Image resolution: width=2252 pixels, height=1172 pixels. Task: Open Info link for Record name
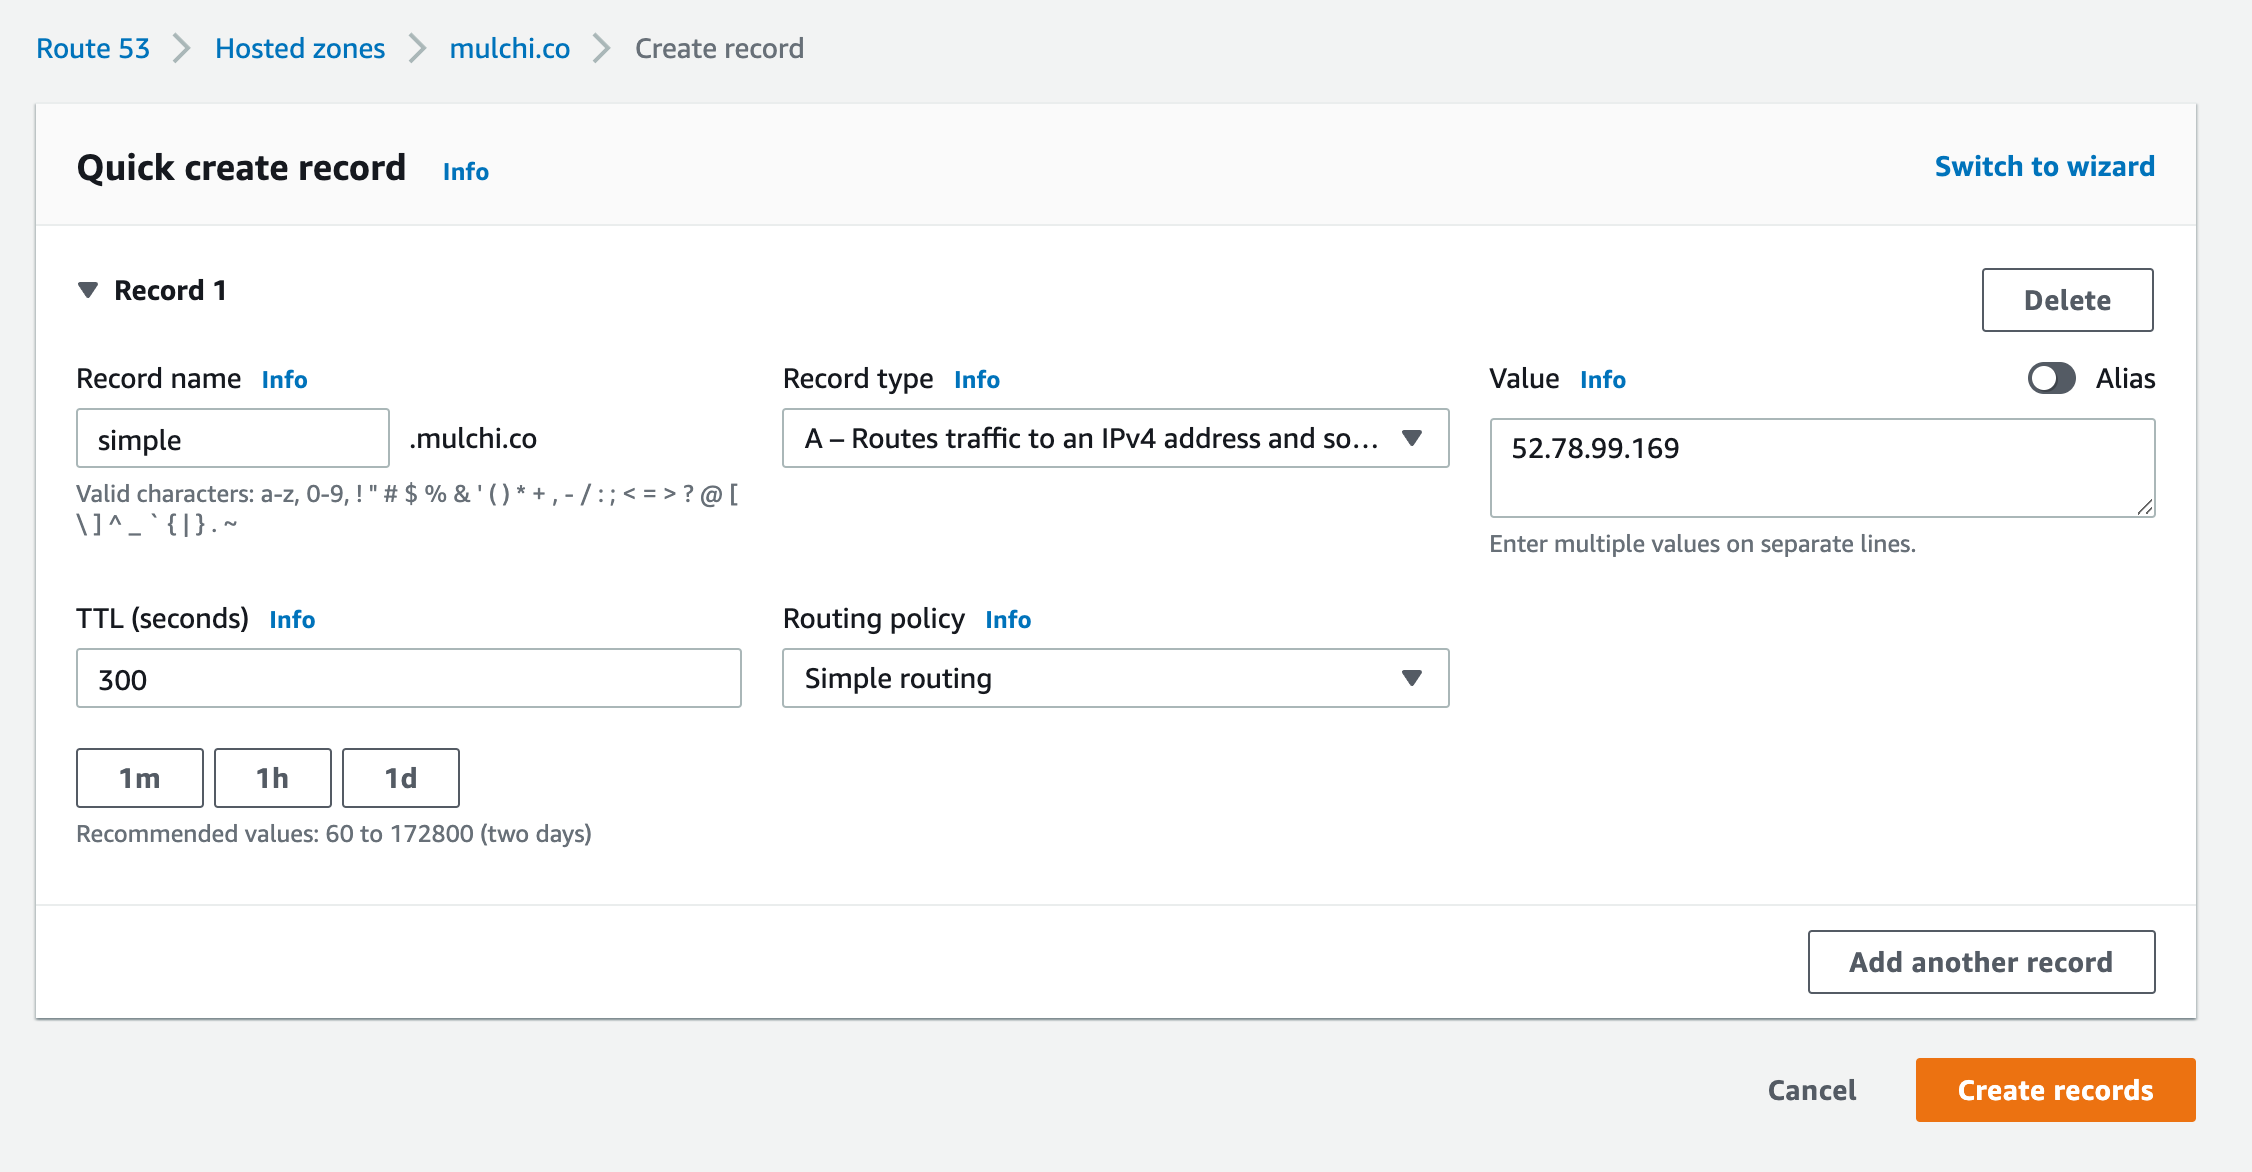(284, 380)
